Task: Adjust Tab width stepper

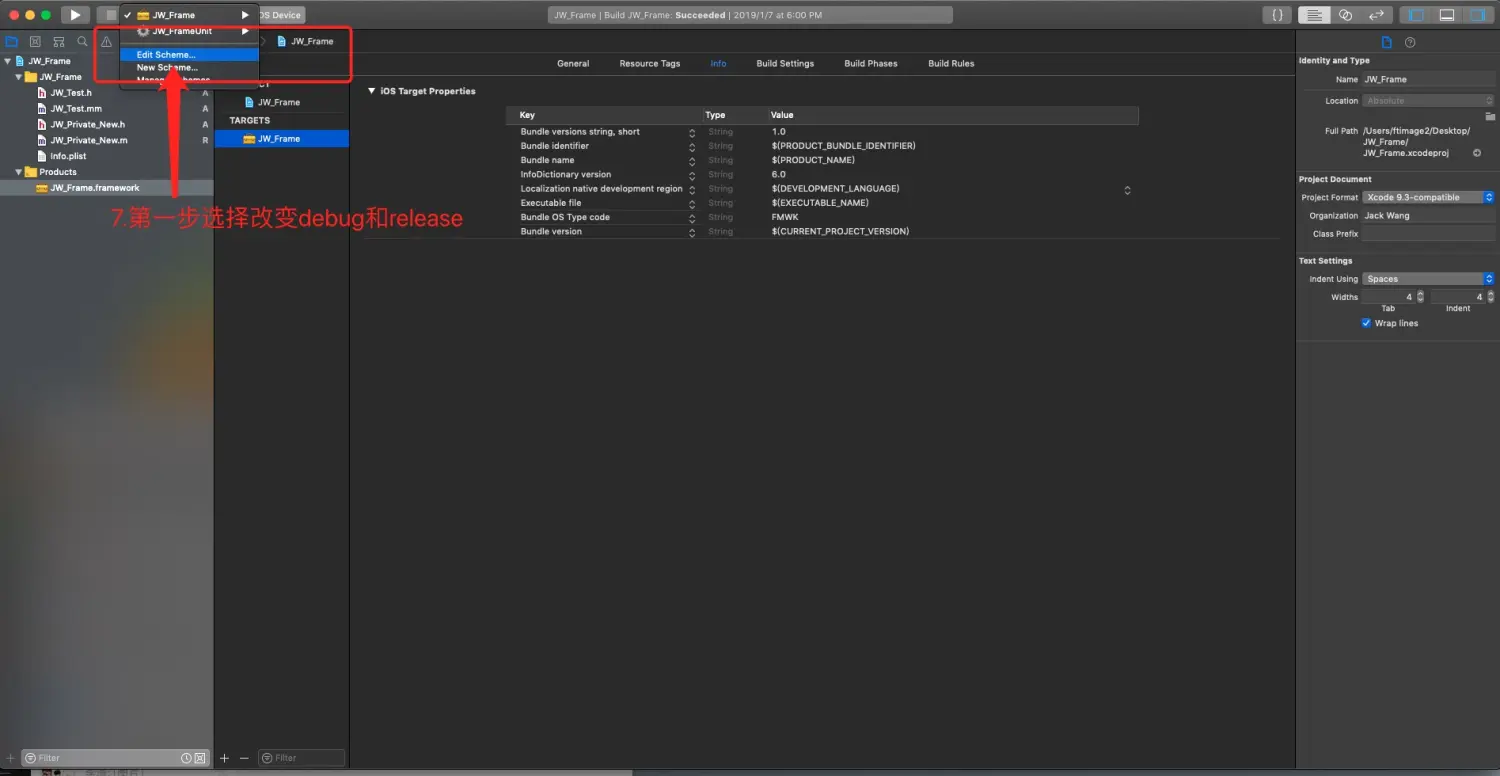Action: point(1420,297)
